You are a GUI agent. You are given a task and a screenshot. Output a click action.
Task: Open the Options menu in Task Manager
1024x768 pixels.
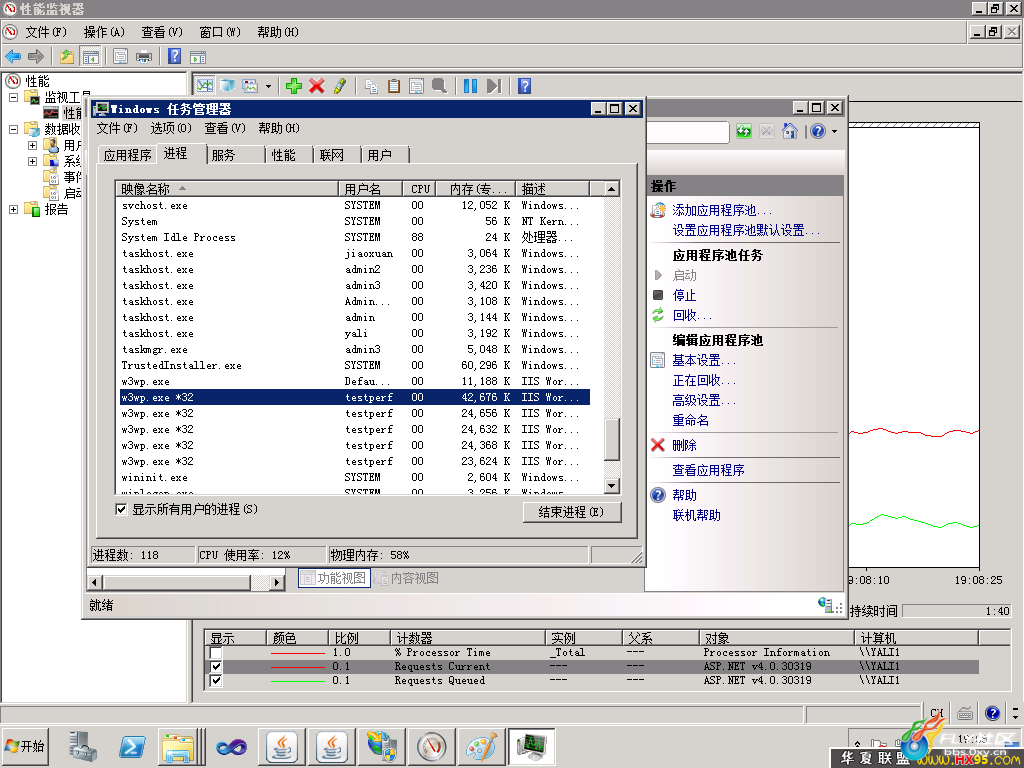click(171, 128)
